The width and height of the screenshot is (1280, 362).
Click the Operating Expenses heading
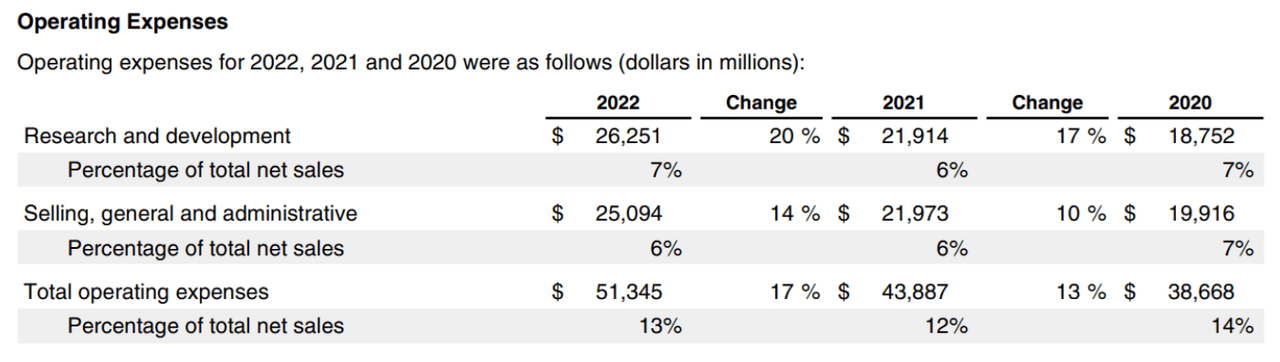click(x=123, y=21)
